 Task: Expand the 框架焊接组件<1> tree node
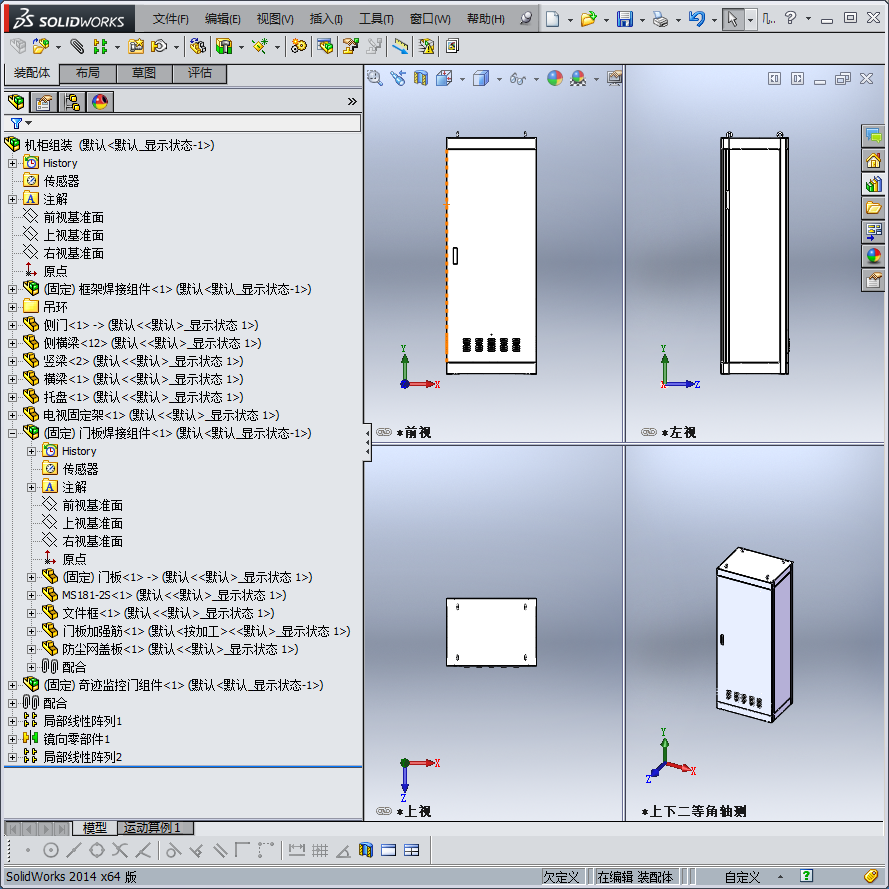click(12, 290)
